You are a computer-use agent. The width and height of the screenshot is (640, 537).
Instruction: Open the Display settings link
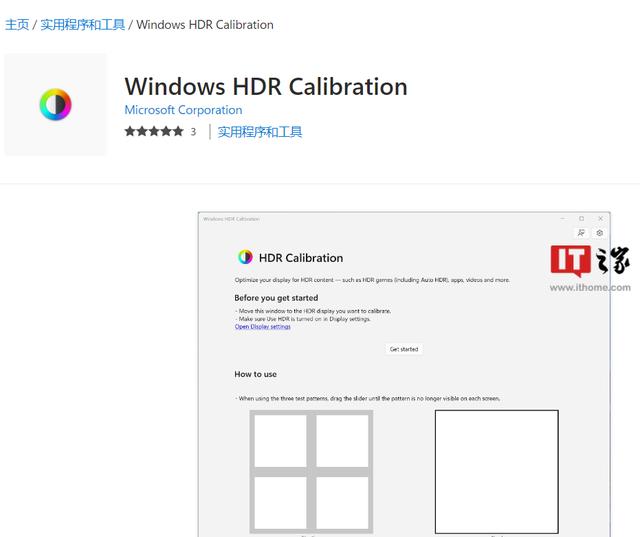point(262,327)
